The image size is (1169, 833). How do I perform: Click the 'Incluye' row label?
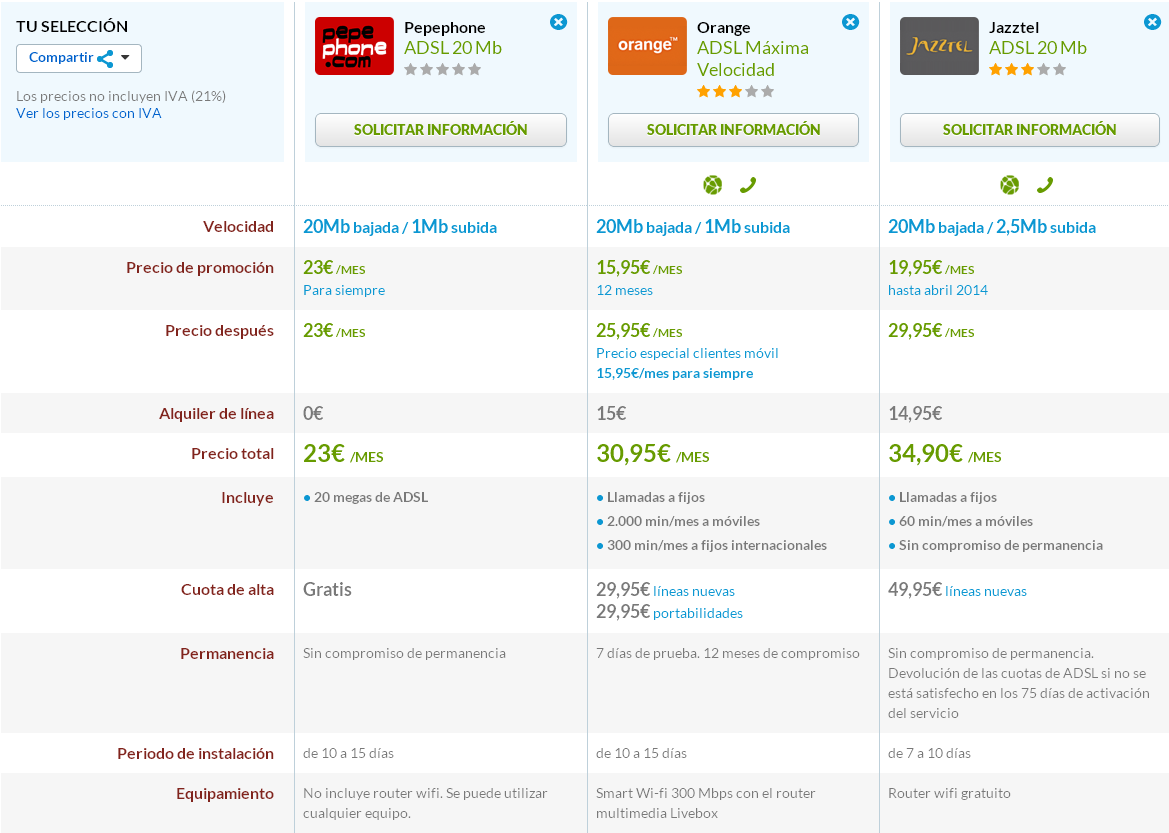tap(248, 498)
